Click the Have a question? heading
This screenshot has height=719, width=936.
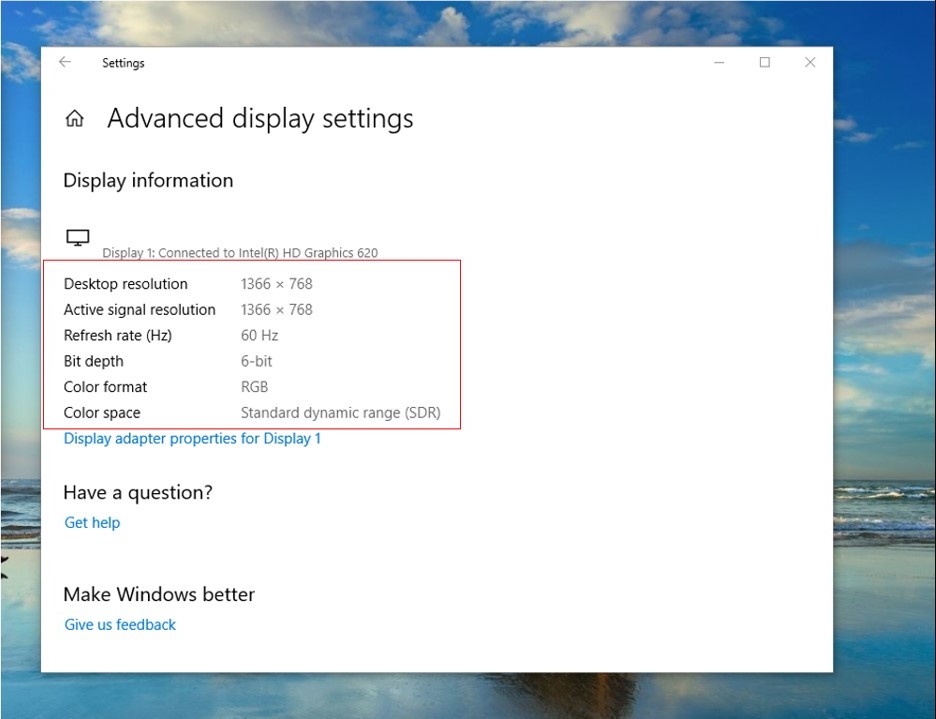pyautogui.click(x=138, y=493)
